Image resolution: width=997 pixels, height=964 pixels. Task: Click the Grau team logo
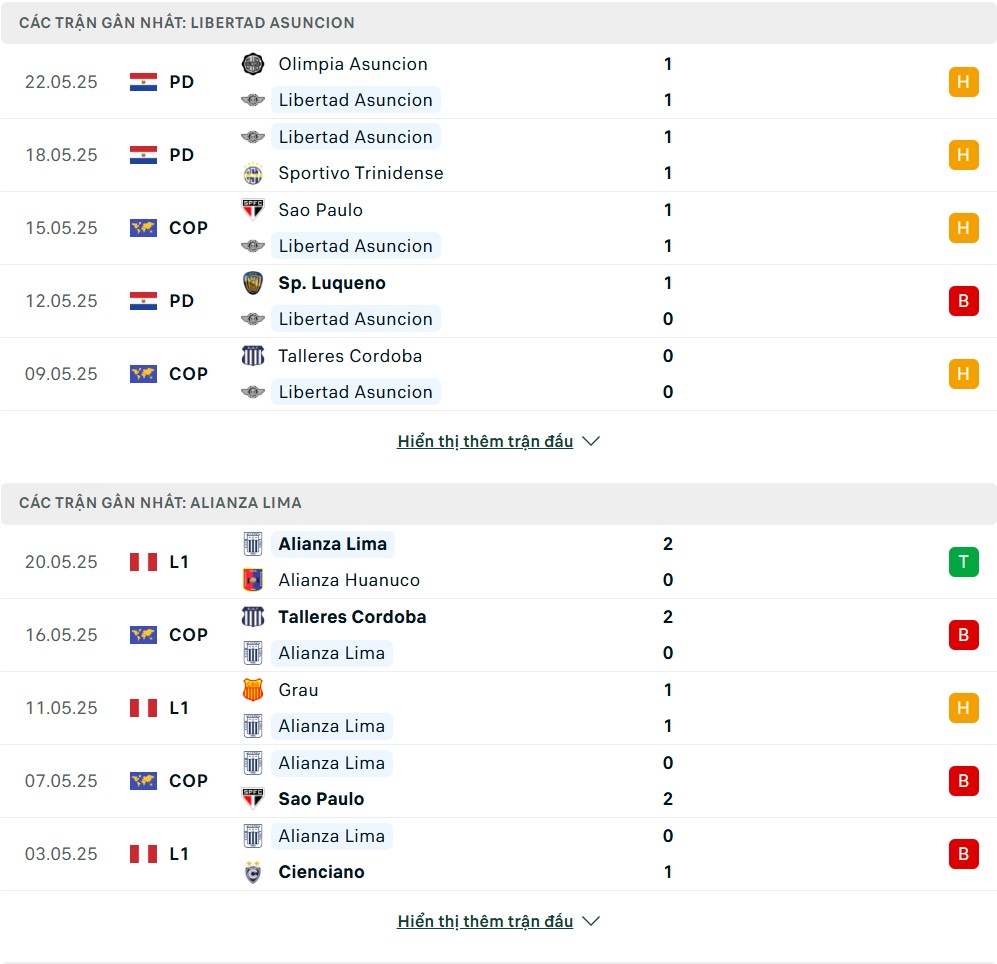pyautogui.click(x=253, y=690)
